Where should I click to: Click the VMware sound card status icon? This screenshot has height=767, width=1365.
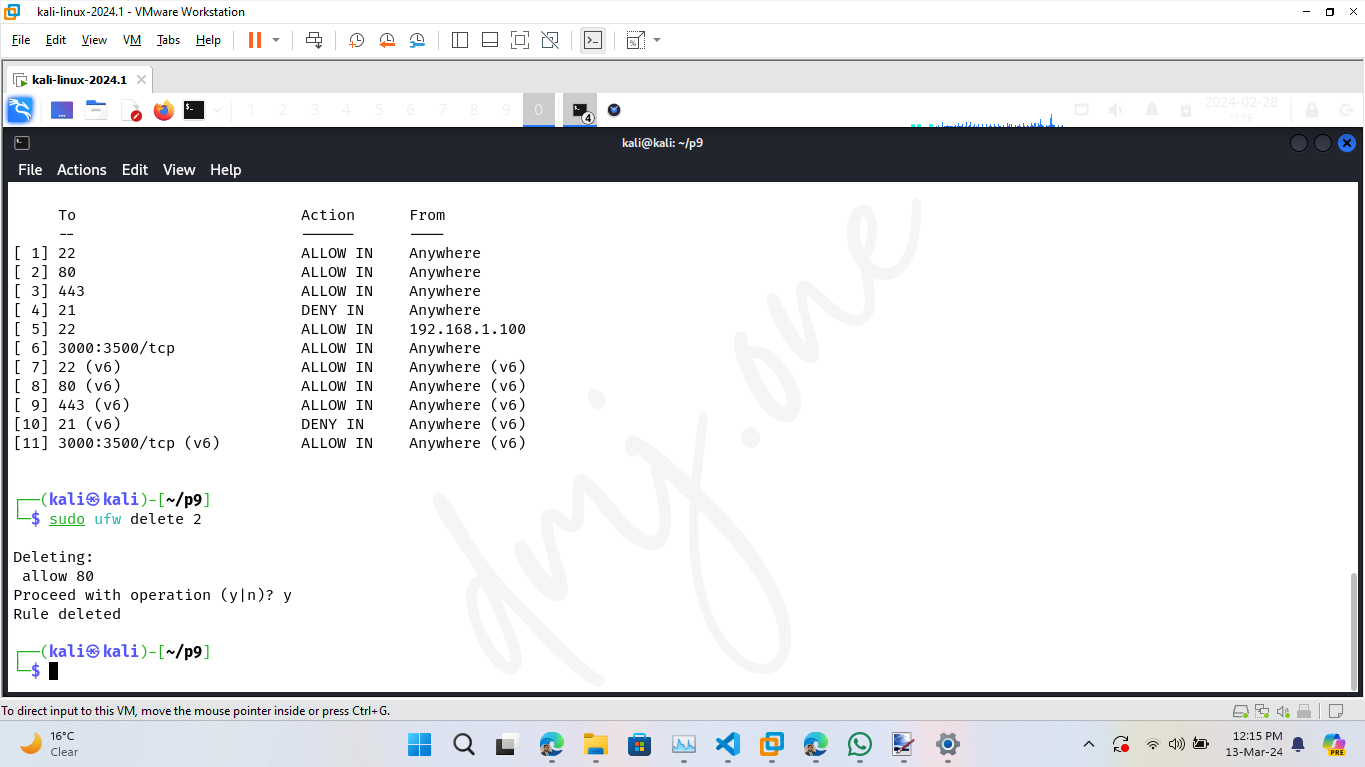(x=1283, y=711)
